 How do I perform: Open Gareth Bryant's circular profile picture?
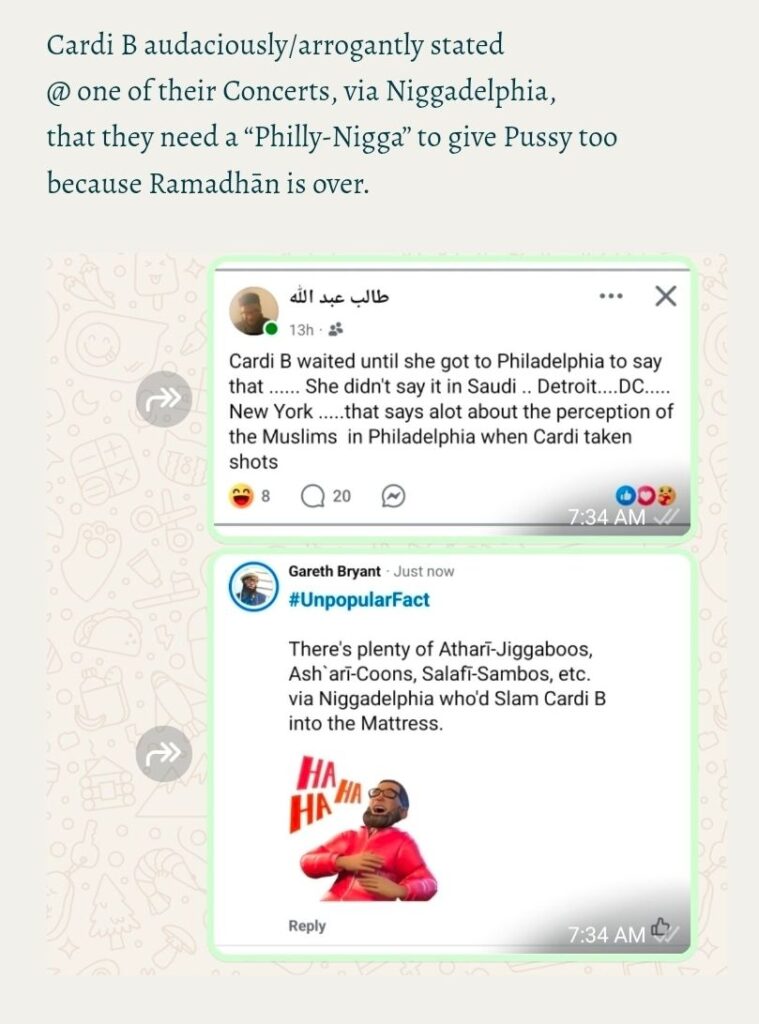tap(253, 586)
